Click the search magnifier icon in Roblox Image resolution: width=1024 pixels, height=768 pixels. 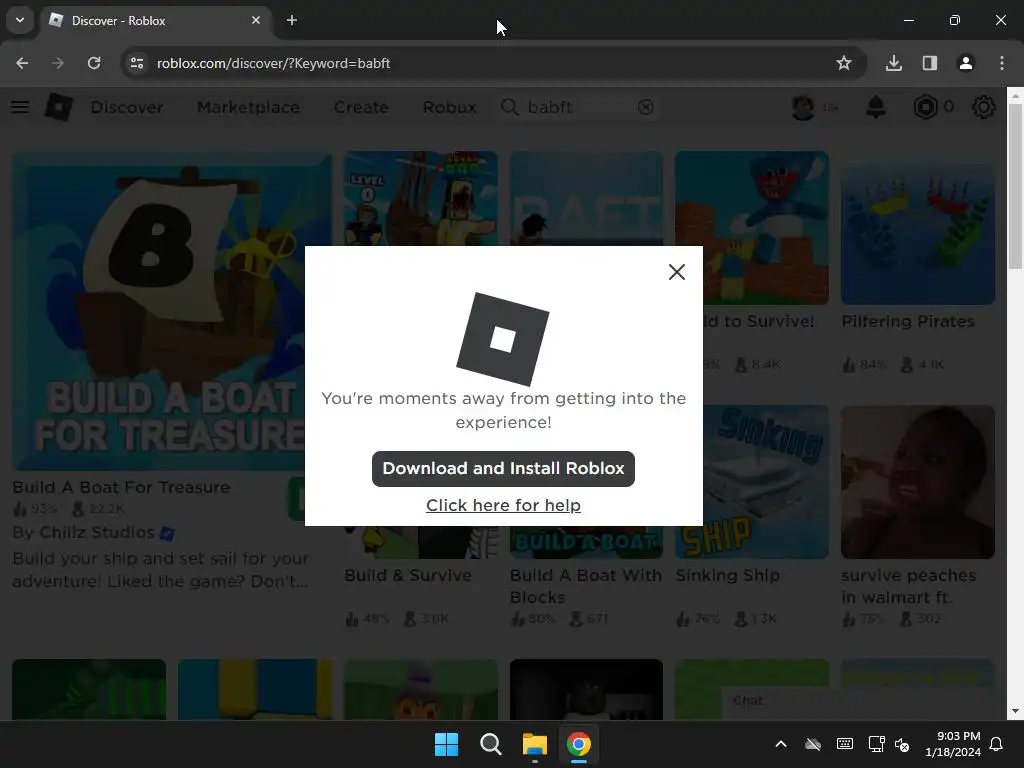pos(509,107)
